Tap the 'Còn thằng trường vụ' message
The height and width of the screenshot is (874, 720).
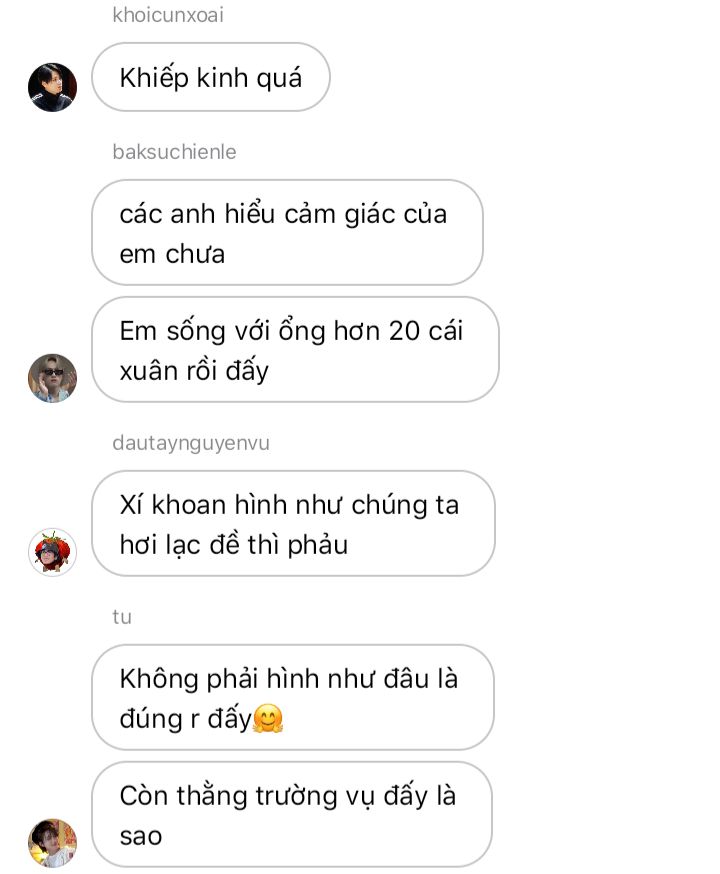tap(291, 814)
